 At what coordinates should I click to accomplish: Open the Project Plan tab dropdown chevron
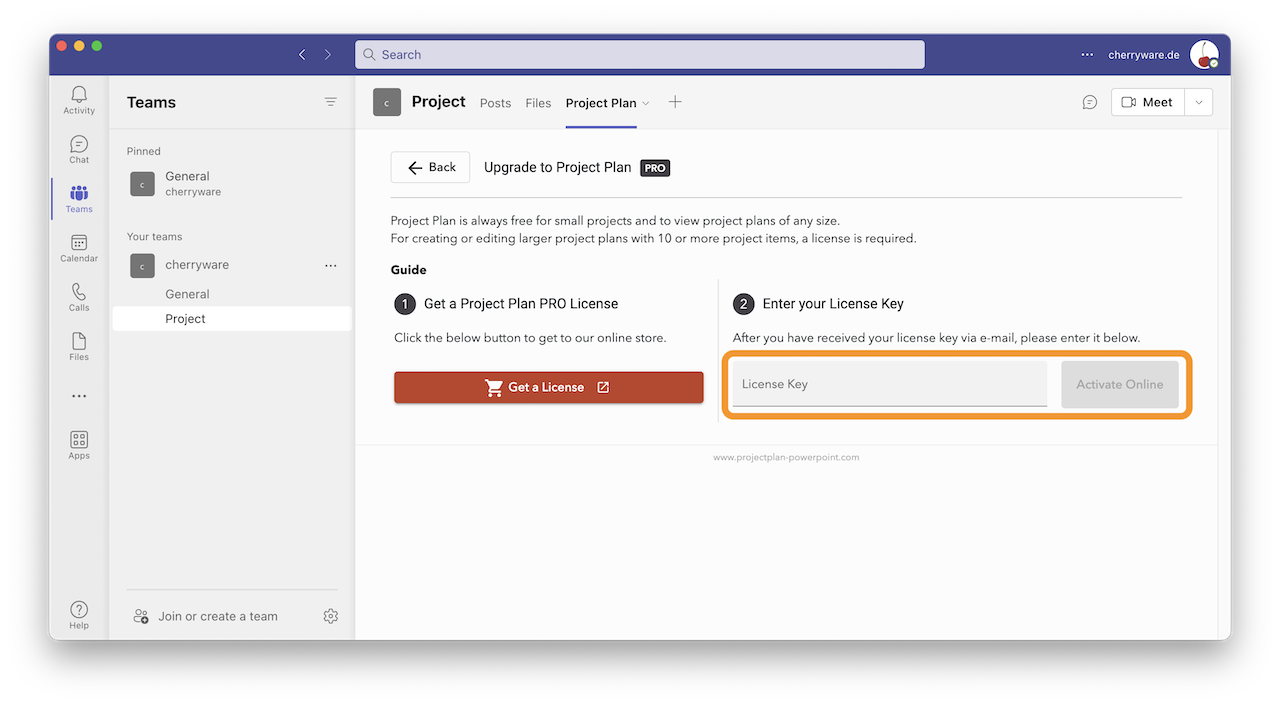pos(646,103)
